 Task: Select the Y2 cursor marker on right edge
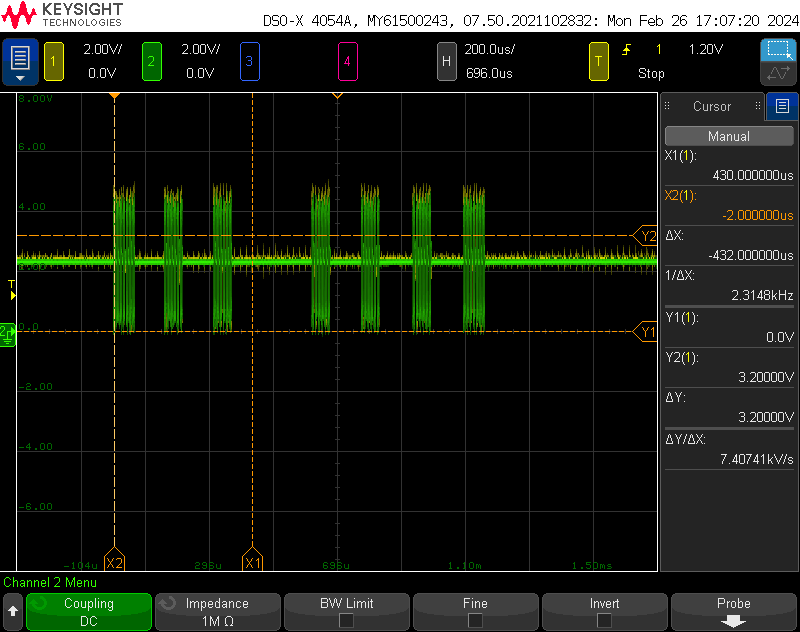tap(645, 236)
